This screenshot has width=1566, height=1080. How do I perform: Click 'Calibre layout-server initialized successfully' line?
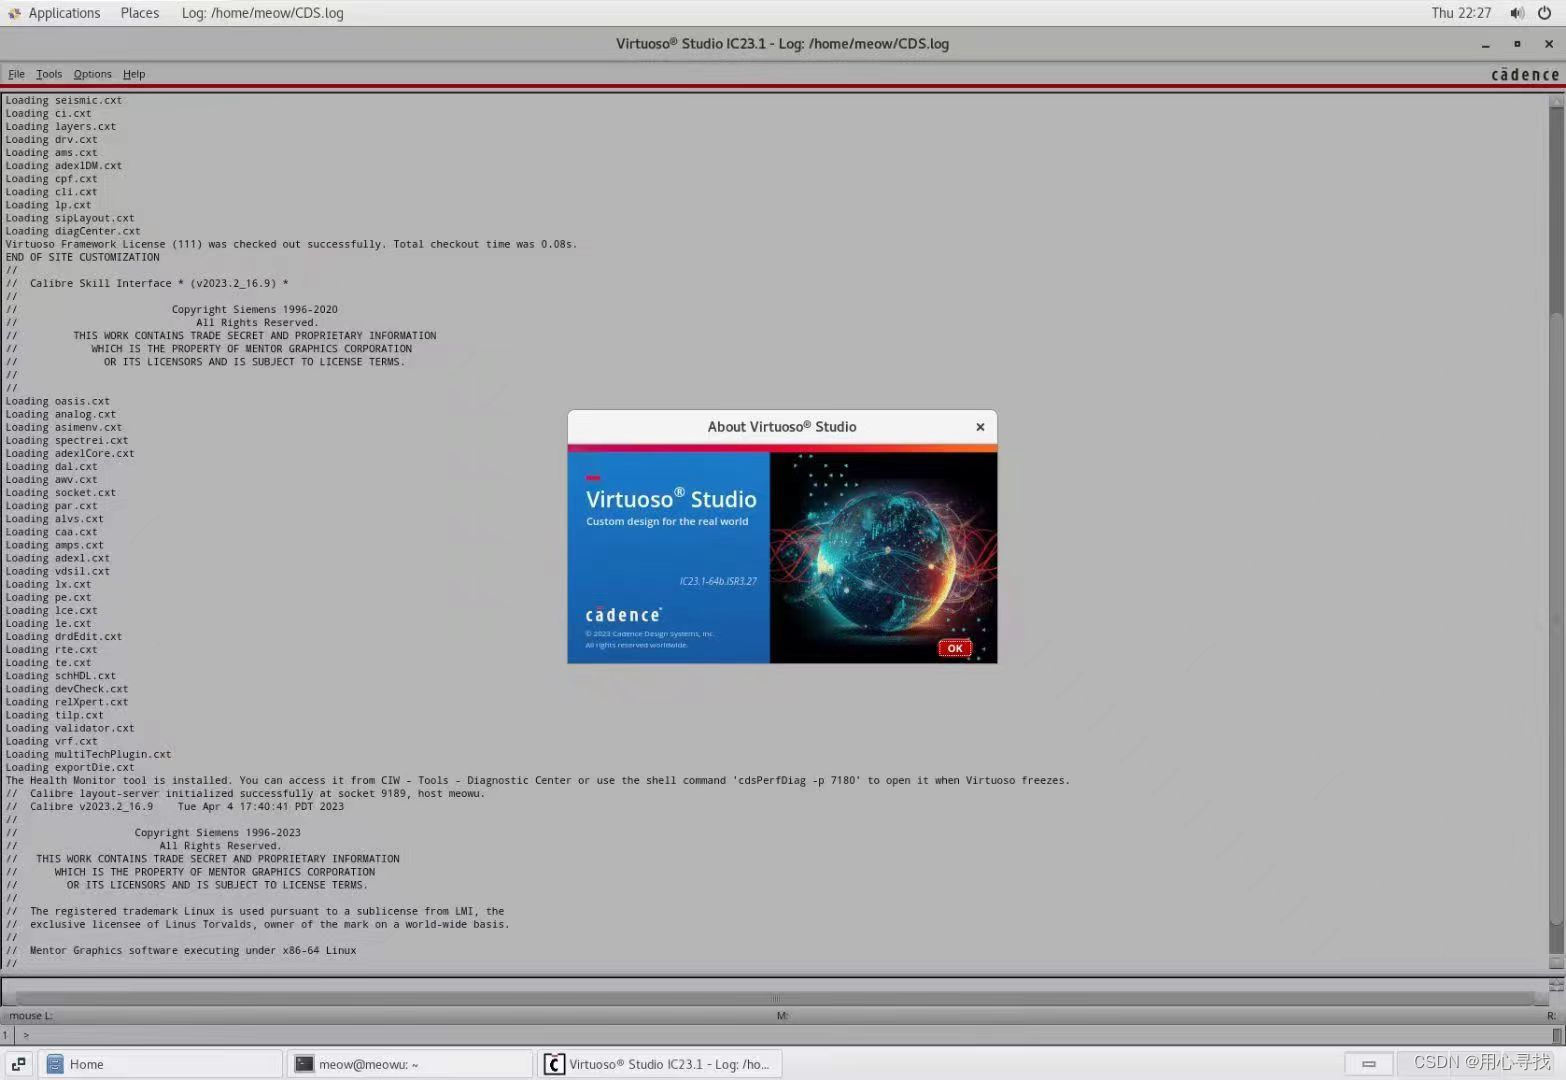pyautogui.click(x=245, y=793)
